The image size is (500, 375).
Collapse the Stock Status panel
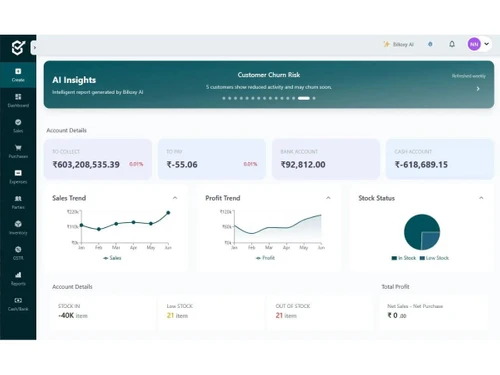pyautogui.click(x=481, y=198)
